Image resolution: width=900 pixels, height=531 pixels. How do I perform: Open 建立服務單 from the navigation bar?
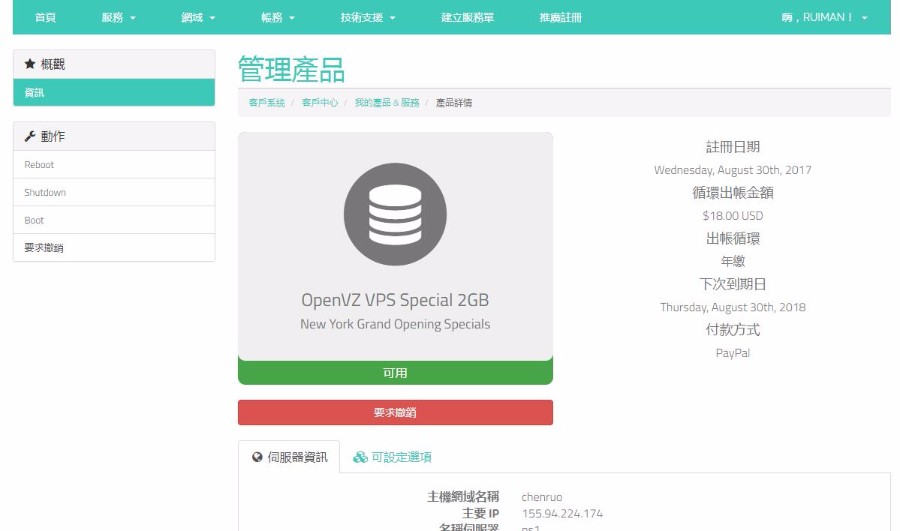tap(467, 17)
